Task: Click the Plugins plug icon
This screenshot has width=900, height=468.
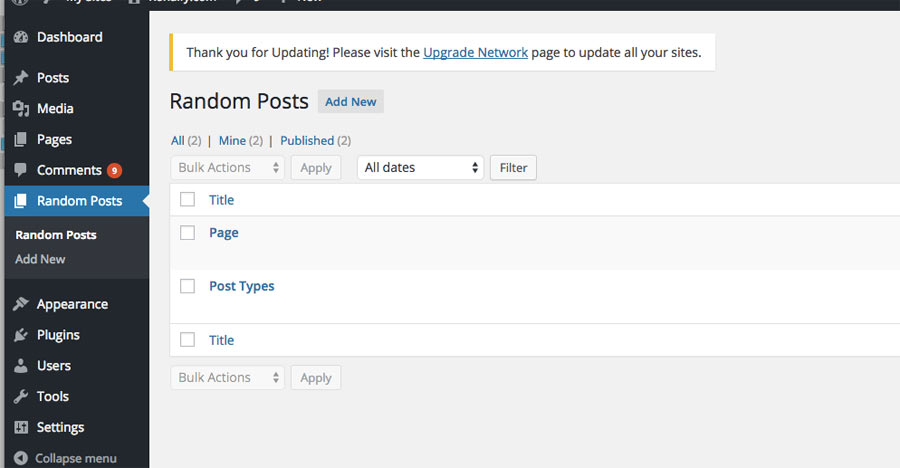Action: 21,336
